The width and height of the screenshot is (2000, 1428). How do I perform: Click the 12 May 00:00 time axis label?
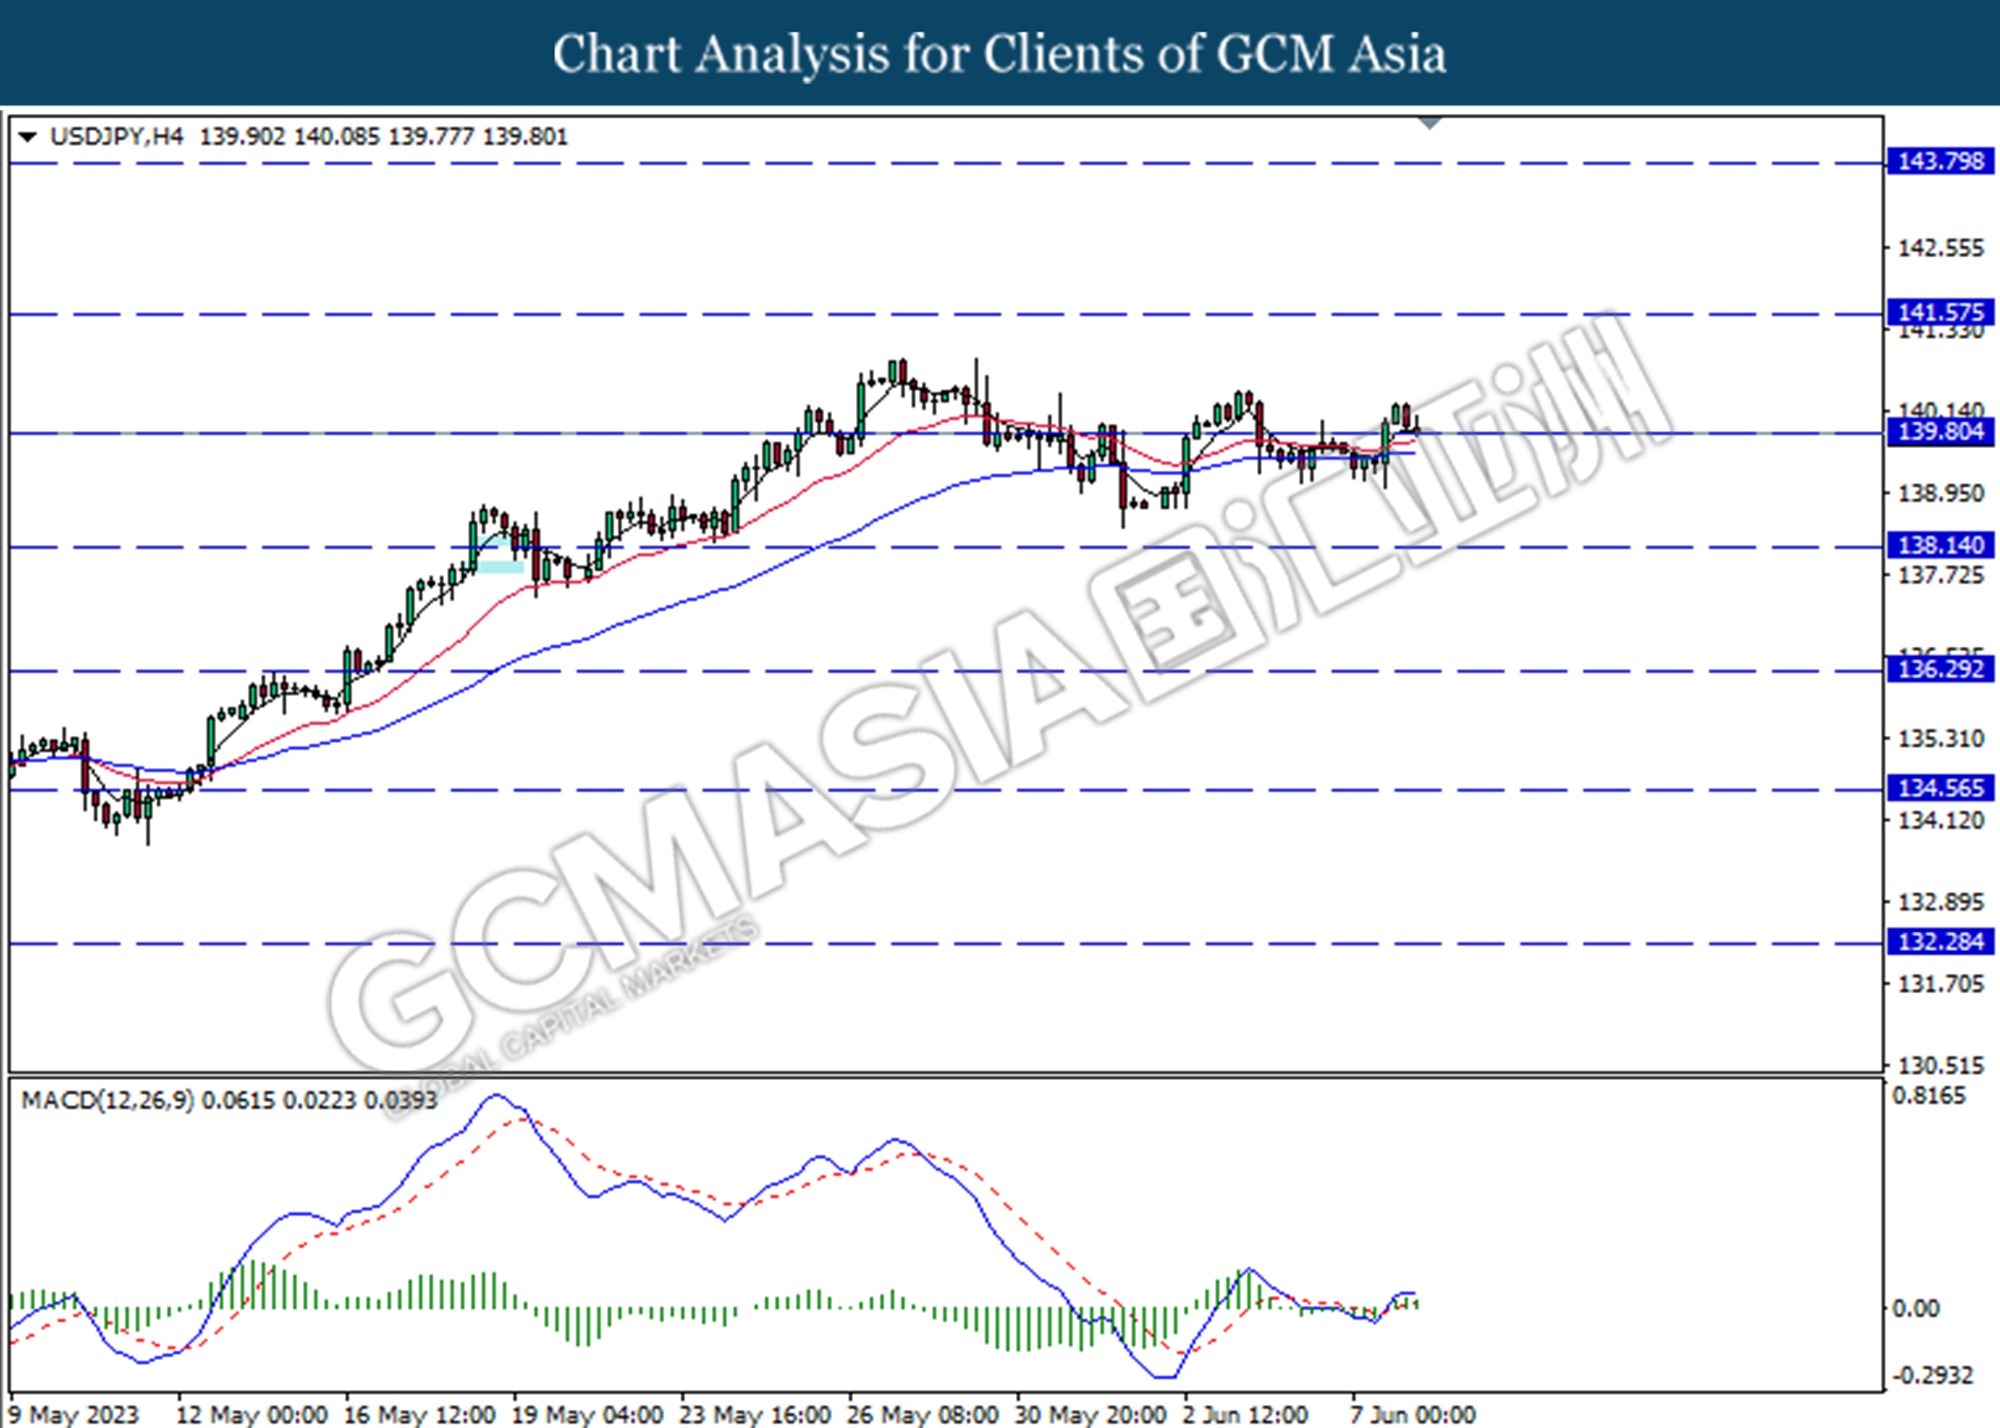point(251,1415)
